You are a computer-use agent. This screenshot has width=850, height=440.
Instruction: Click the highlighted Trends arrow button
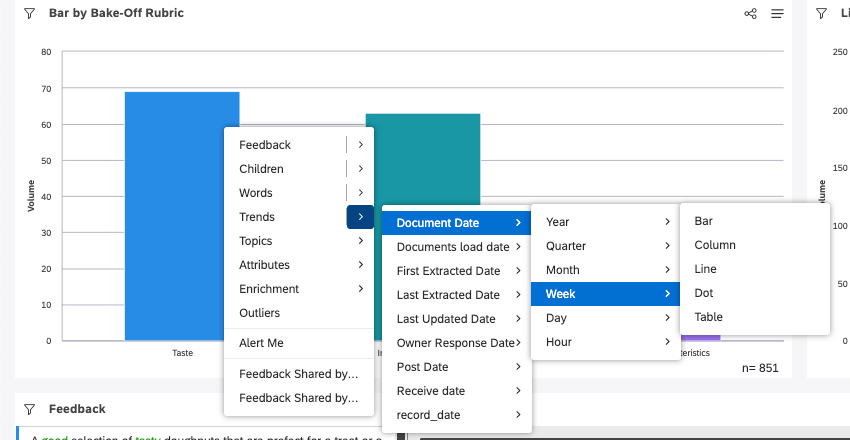(360, 217)
